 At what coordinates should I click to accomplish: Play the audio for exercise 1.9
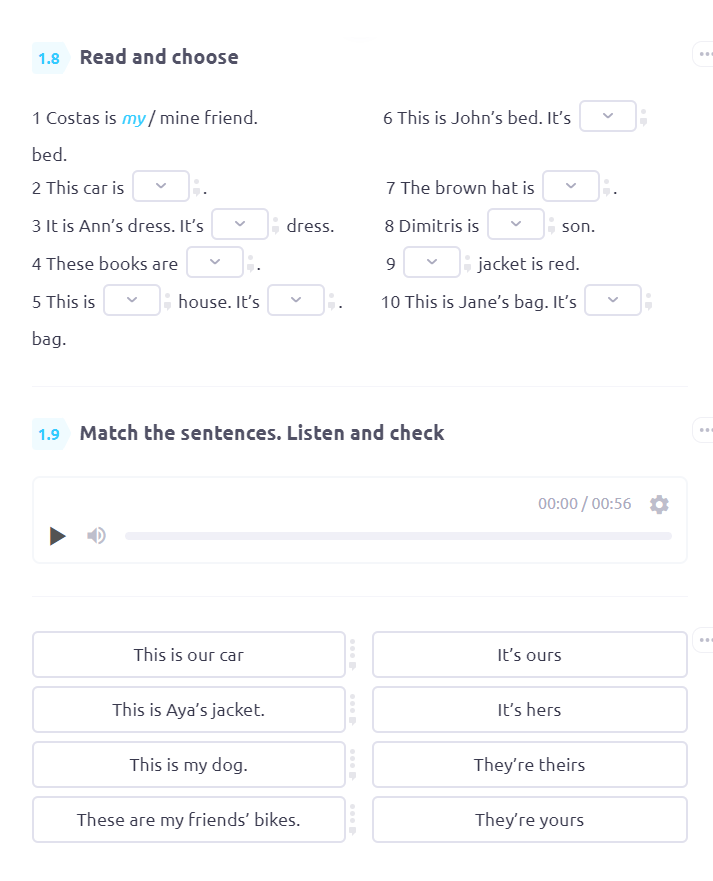57,536
